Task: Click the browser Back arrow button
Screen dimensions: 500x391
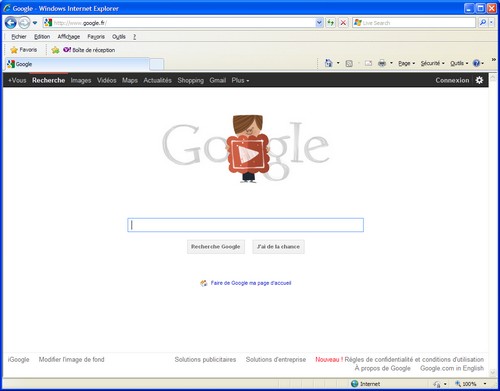Action: coord(11,23)
